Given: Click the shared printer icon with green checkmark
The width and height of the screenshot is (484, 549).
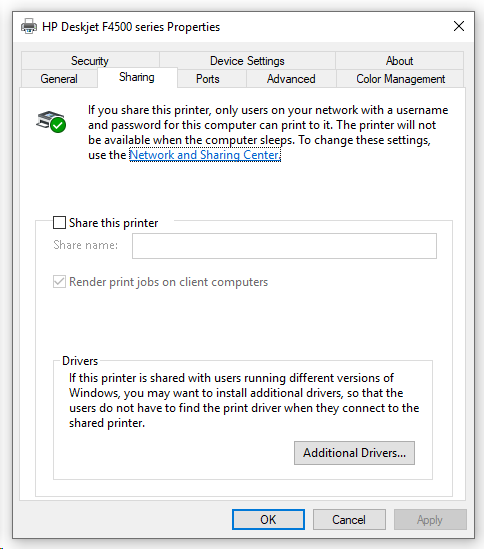Looking at the screenshot, I should pos(51,121).
